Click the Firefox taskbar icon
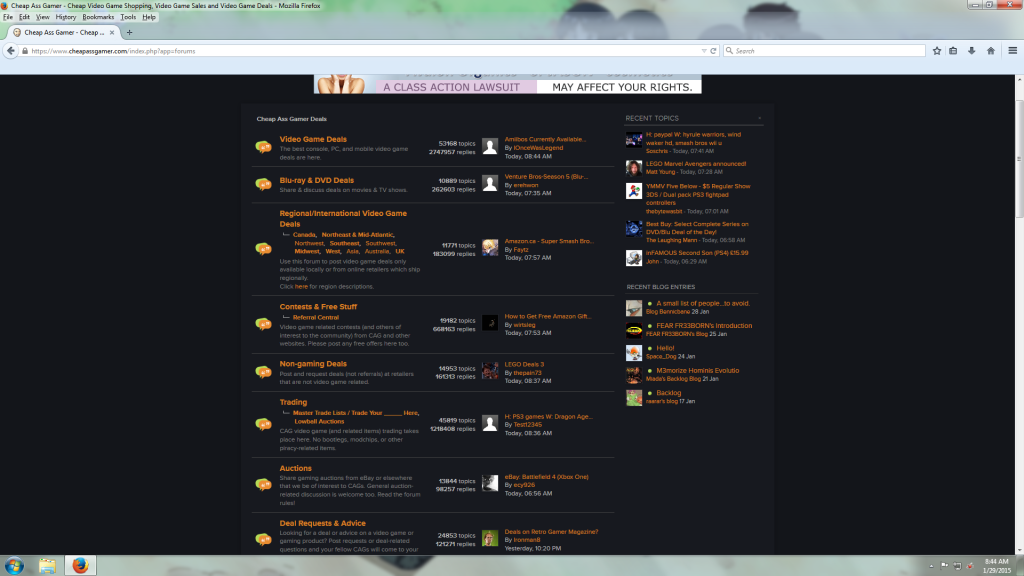This screenshot has width=1024, height=576. (x=80, y=566)
